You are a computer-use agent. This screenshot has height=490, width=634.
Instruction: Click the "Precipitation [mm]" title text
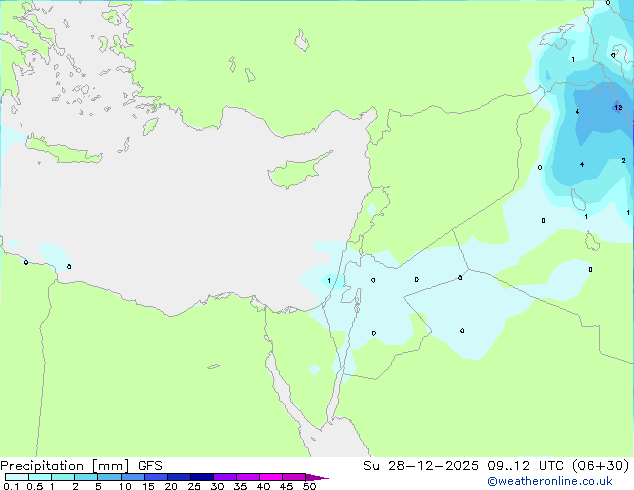pyautogui.click(x=65, y=466)
